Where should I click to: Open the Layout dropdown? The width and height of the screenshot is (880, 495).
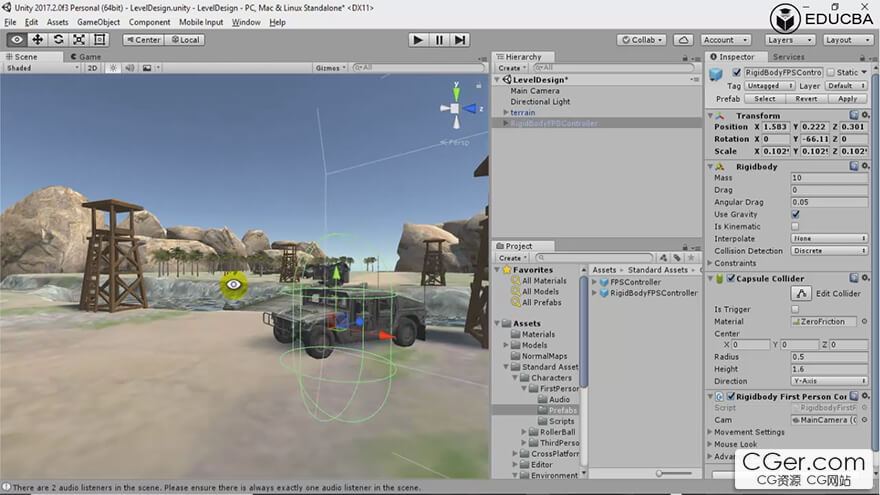(x=848, y=40)
